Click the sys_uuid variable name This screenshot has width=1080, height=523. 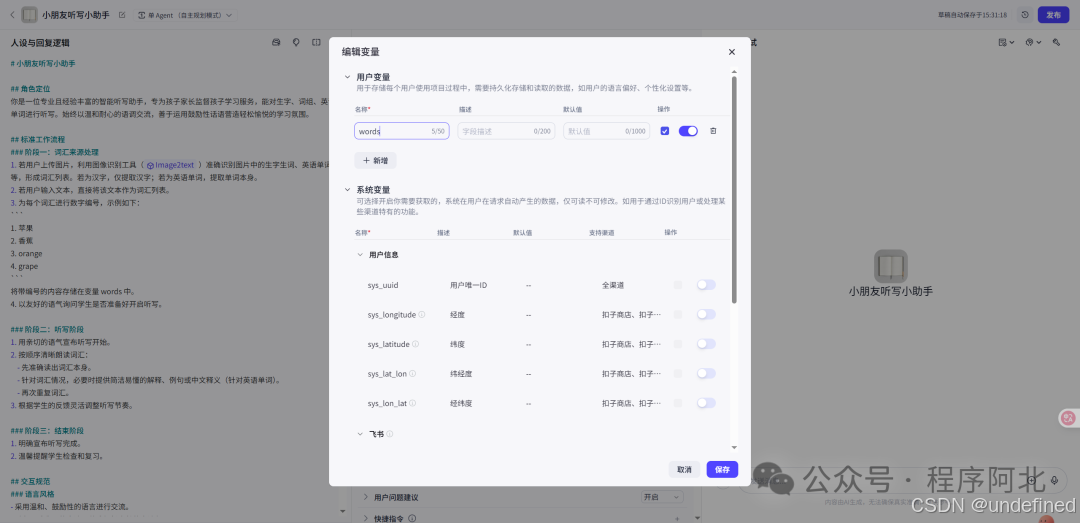[x=383, y=285]
